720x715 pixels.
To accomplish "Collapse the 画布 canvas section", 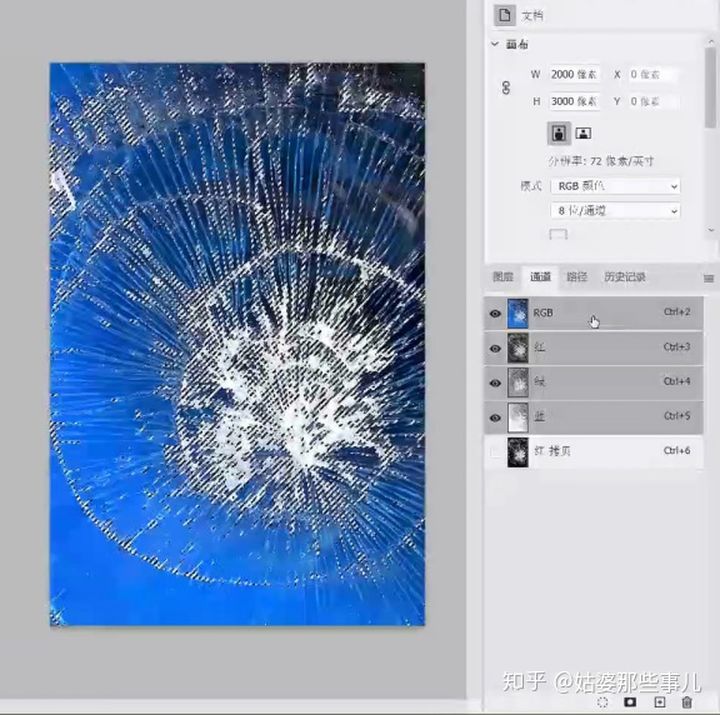I will [x=495, y=44].
